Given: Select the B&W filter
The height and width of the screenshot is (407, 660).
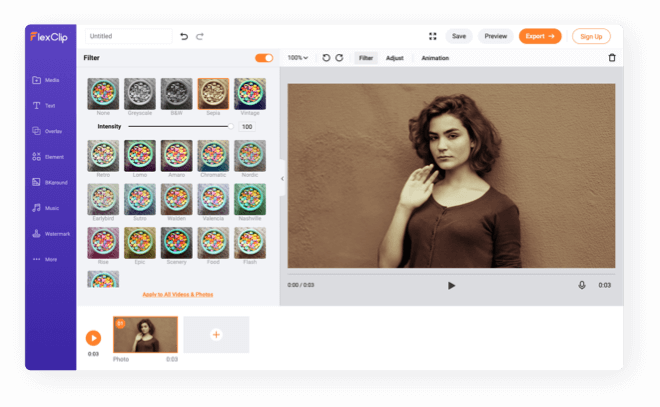Looking at the screenshot, I should tap(176, 94).
